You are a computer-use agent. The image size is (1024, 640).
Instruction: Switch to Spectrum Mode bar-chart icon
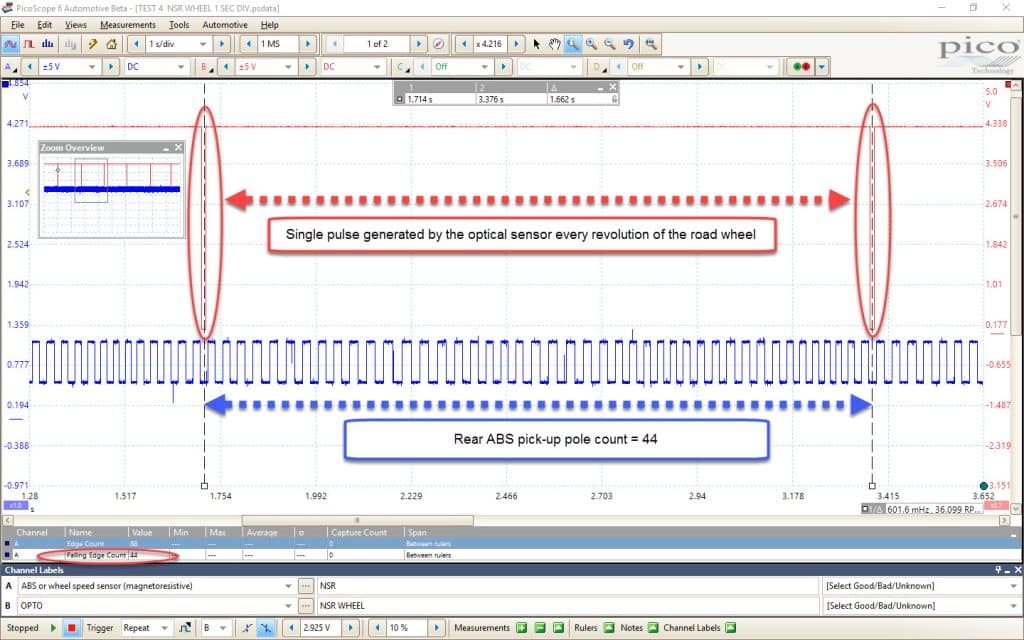48,44
